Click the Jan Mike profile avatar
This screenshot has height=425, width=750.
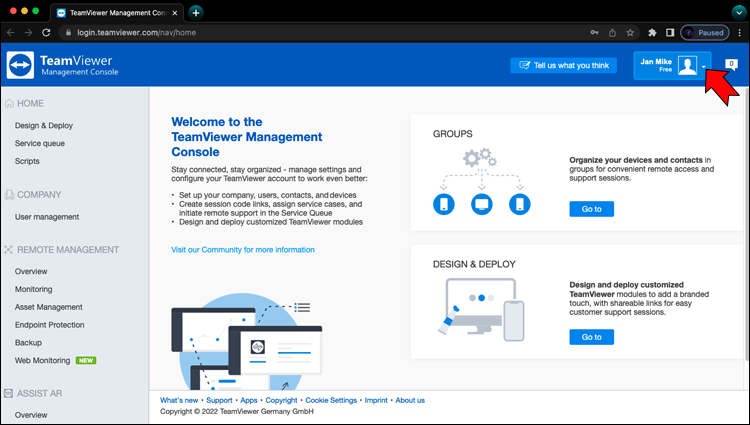point(687,65)
